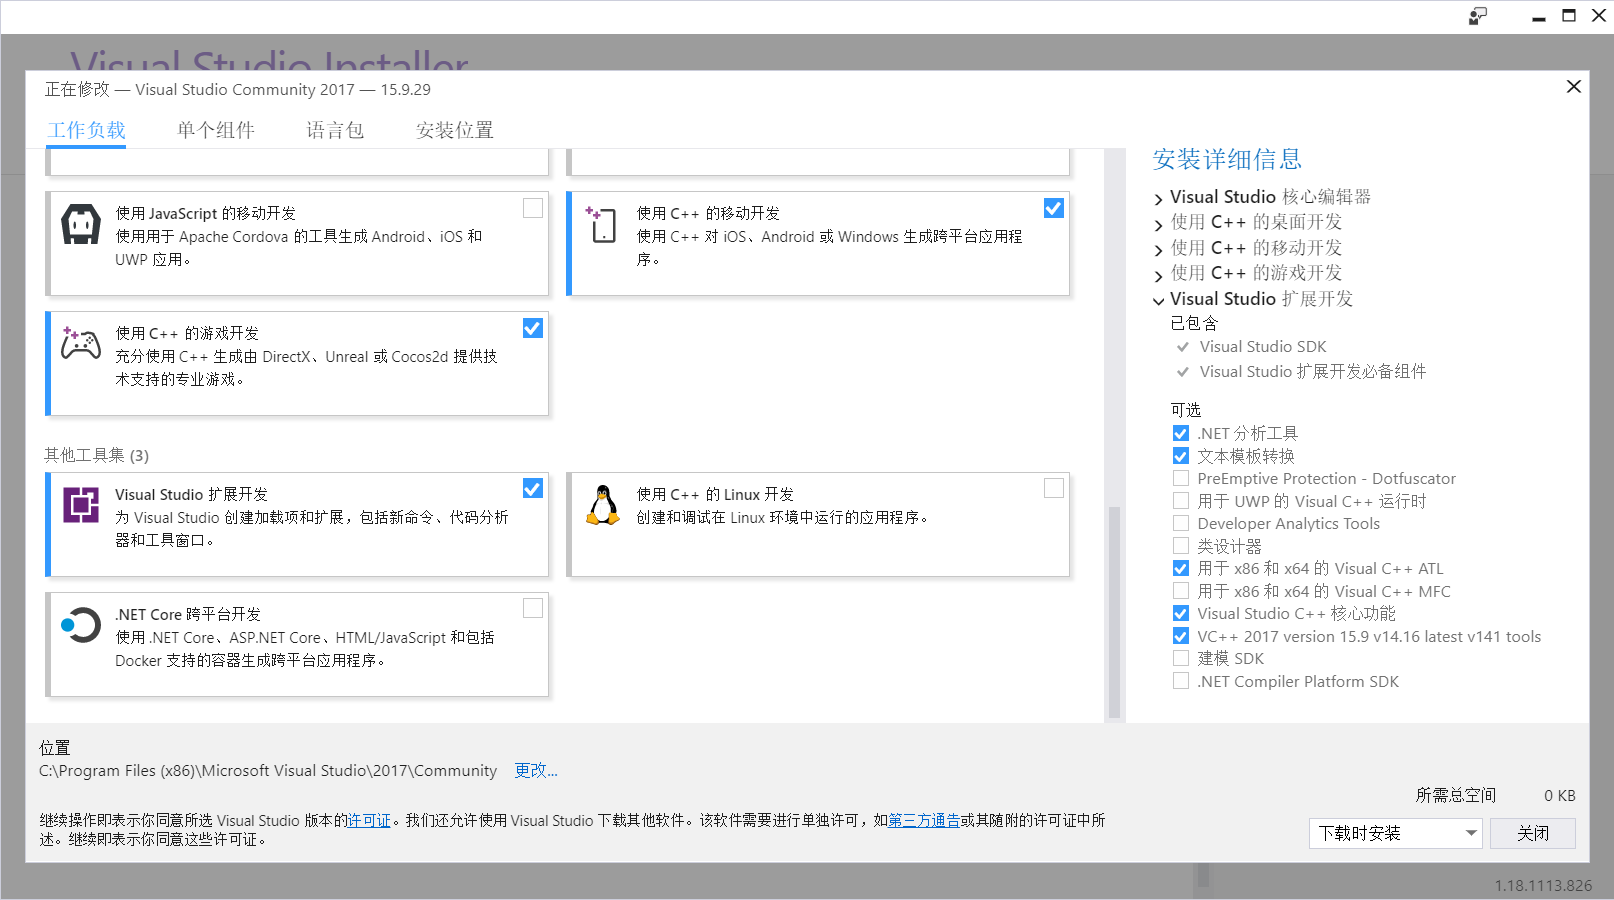Switch to the 单个组件 tab

tap(216, 130)
